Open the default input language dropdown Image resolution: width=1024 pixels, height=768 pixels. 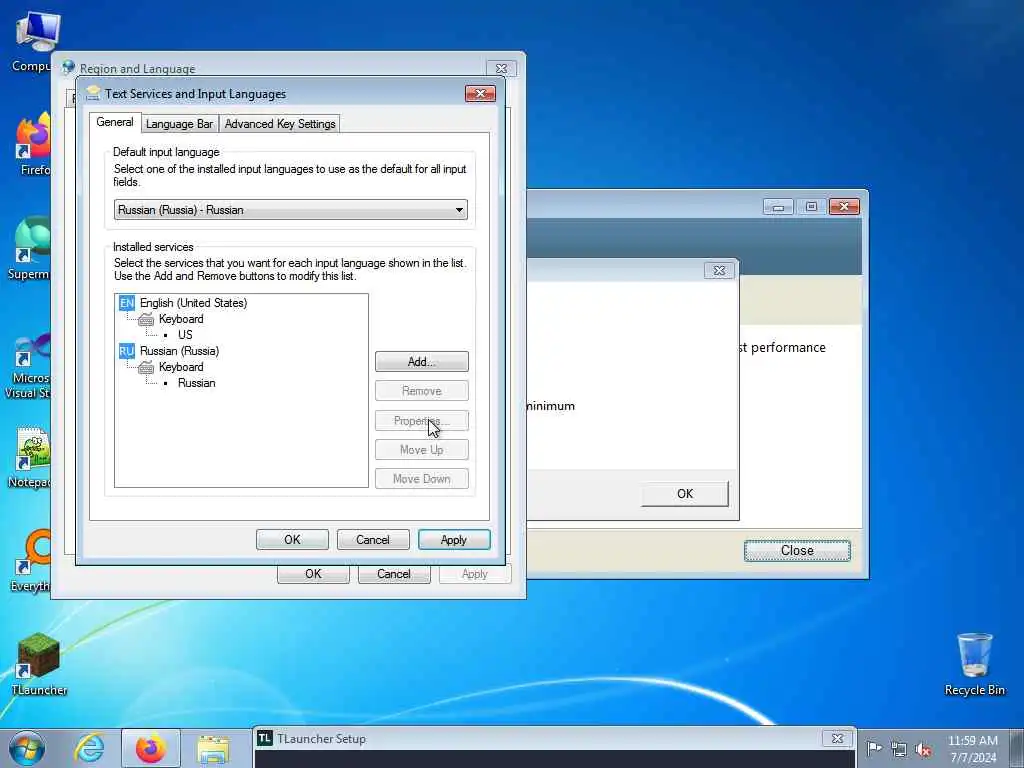coord(291,210)
